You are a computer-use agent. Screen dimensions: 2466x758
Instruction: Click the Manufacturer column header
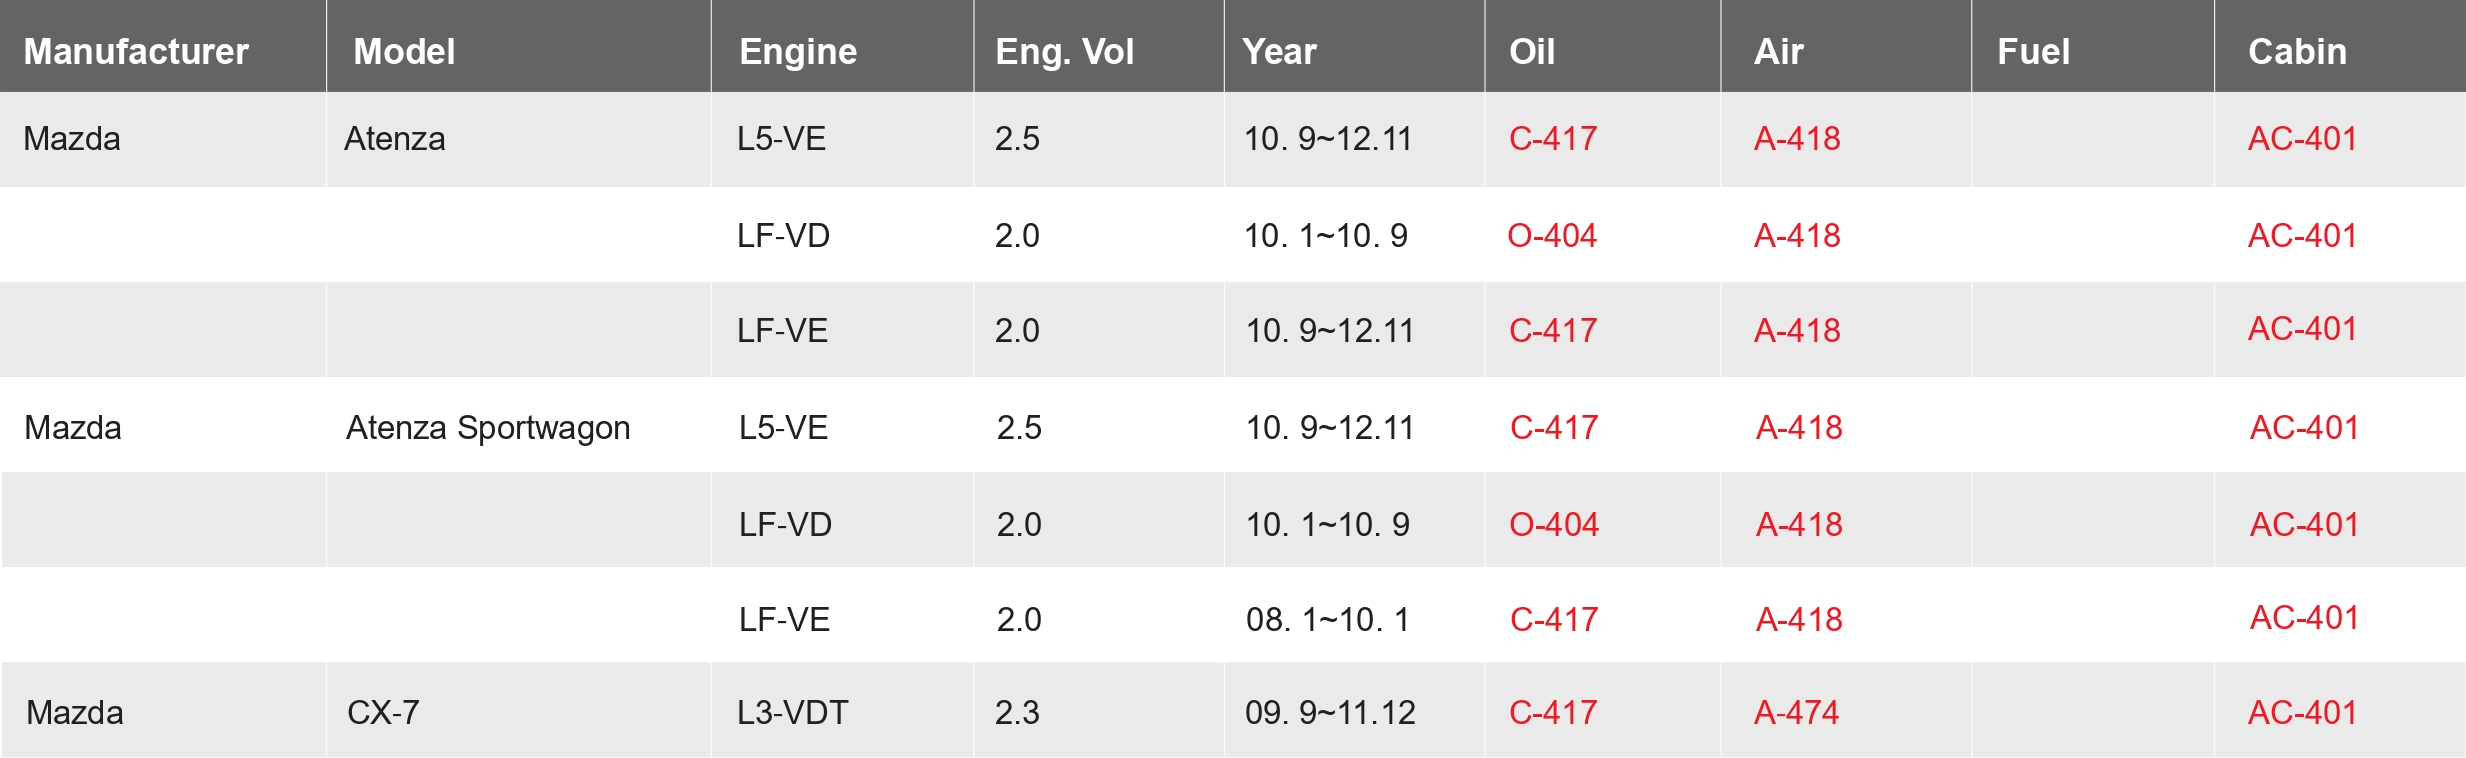(x=136, y=52)
